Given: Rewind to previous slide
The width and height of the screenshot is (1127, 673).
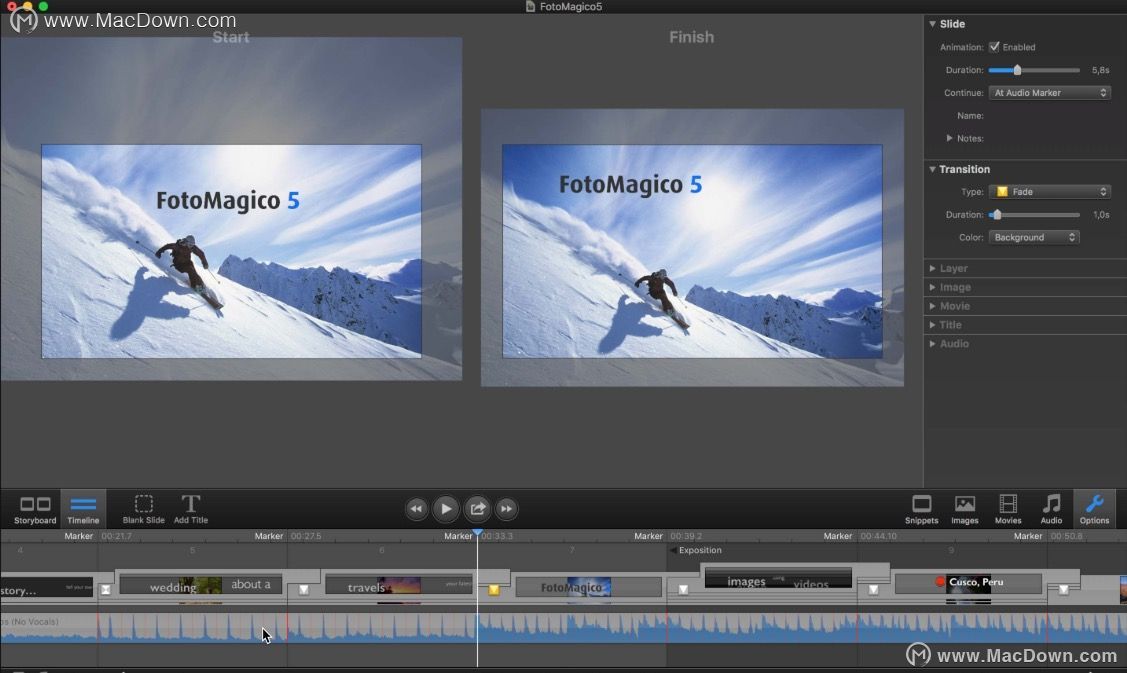Looking at the screenshot, I should pos(416,508).
